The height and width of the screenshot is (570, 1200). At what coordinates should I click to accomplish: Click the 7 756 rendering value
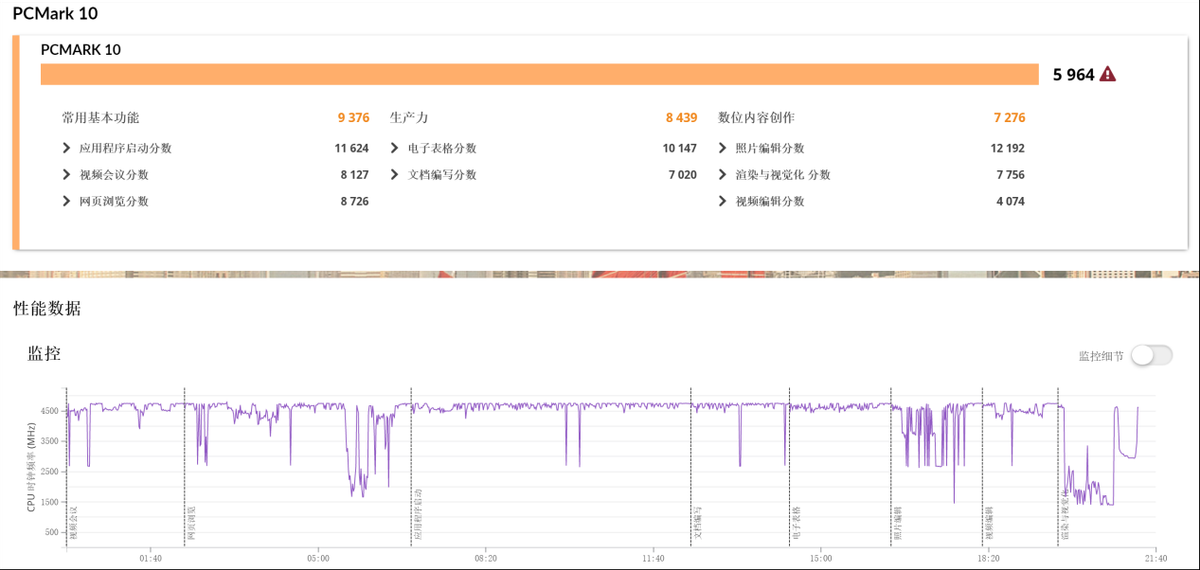1011,175
